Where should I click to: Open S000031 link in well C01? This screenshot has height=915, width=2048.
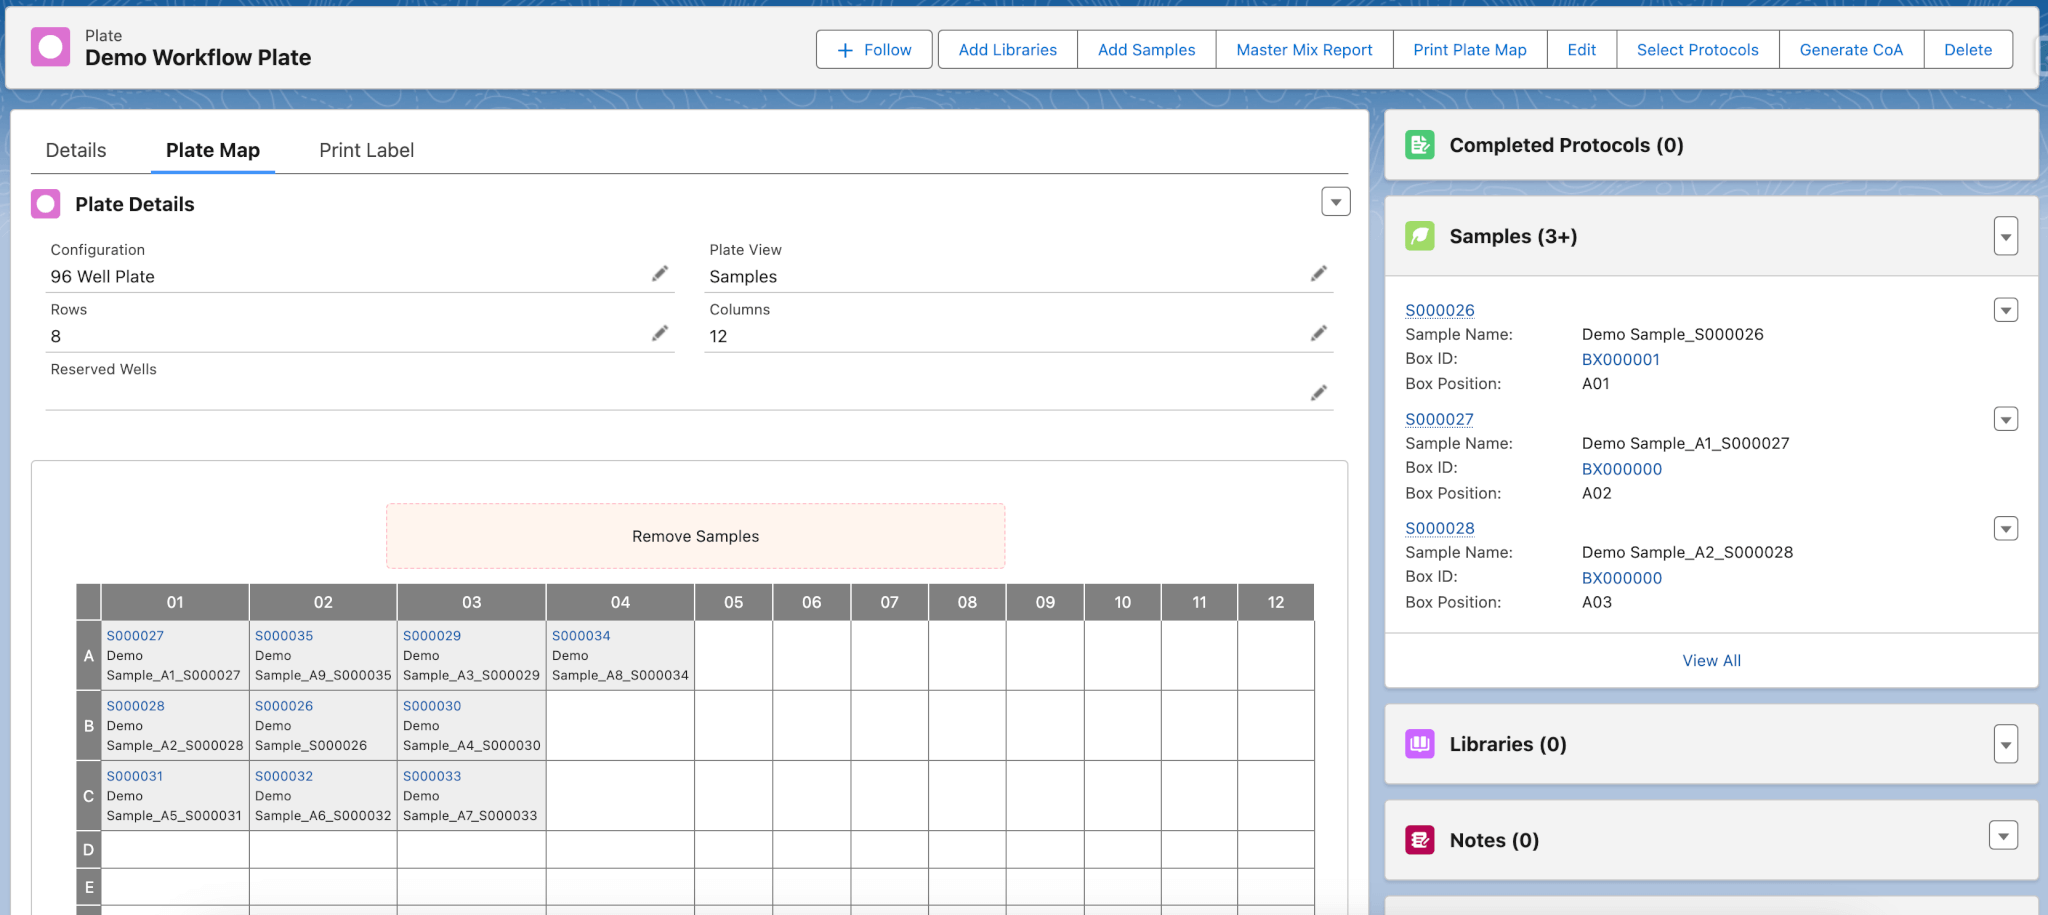(x=135, y=776)
